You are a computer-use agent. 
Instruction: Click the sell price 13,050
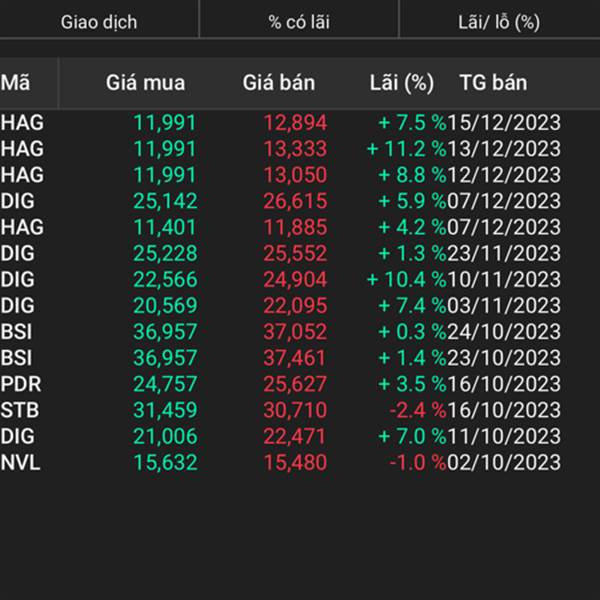(295, 175)
